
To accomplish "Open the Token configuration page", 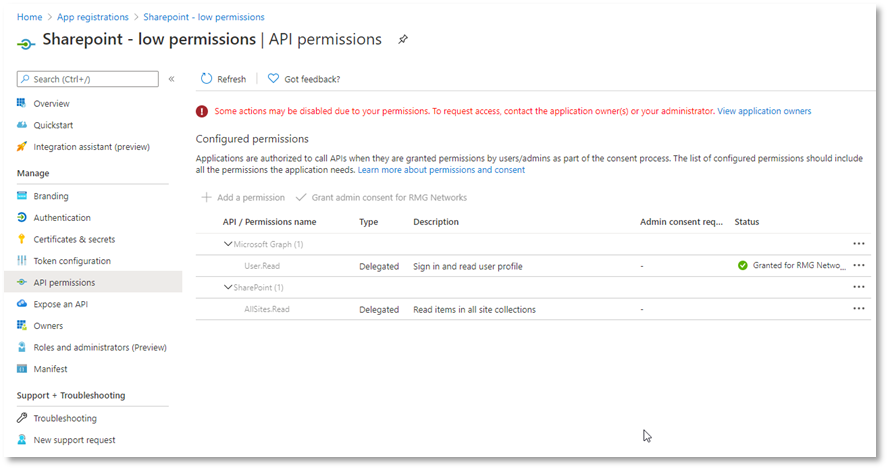I will (72, 261).
